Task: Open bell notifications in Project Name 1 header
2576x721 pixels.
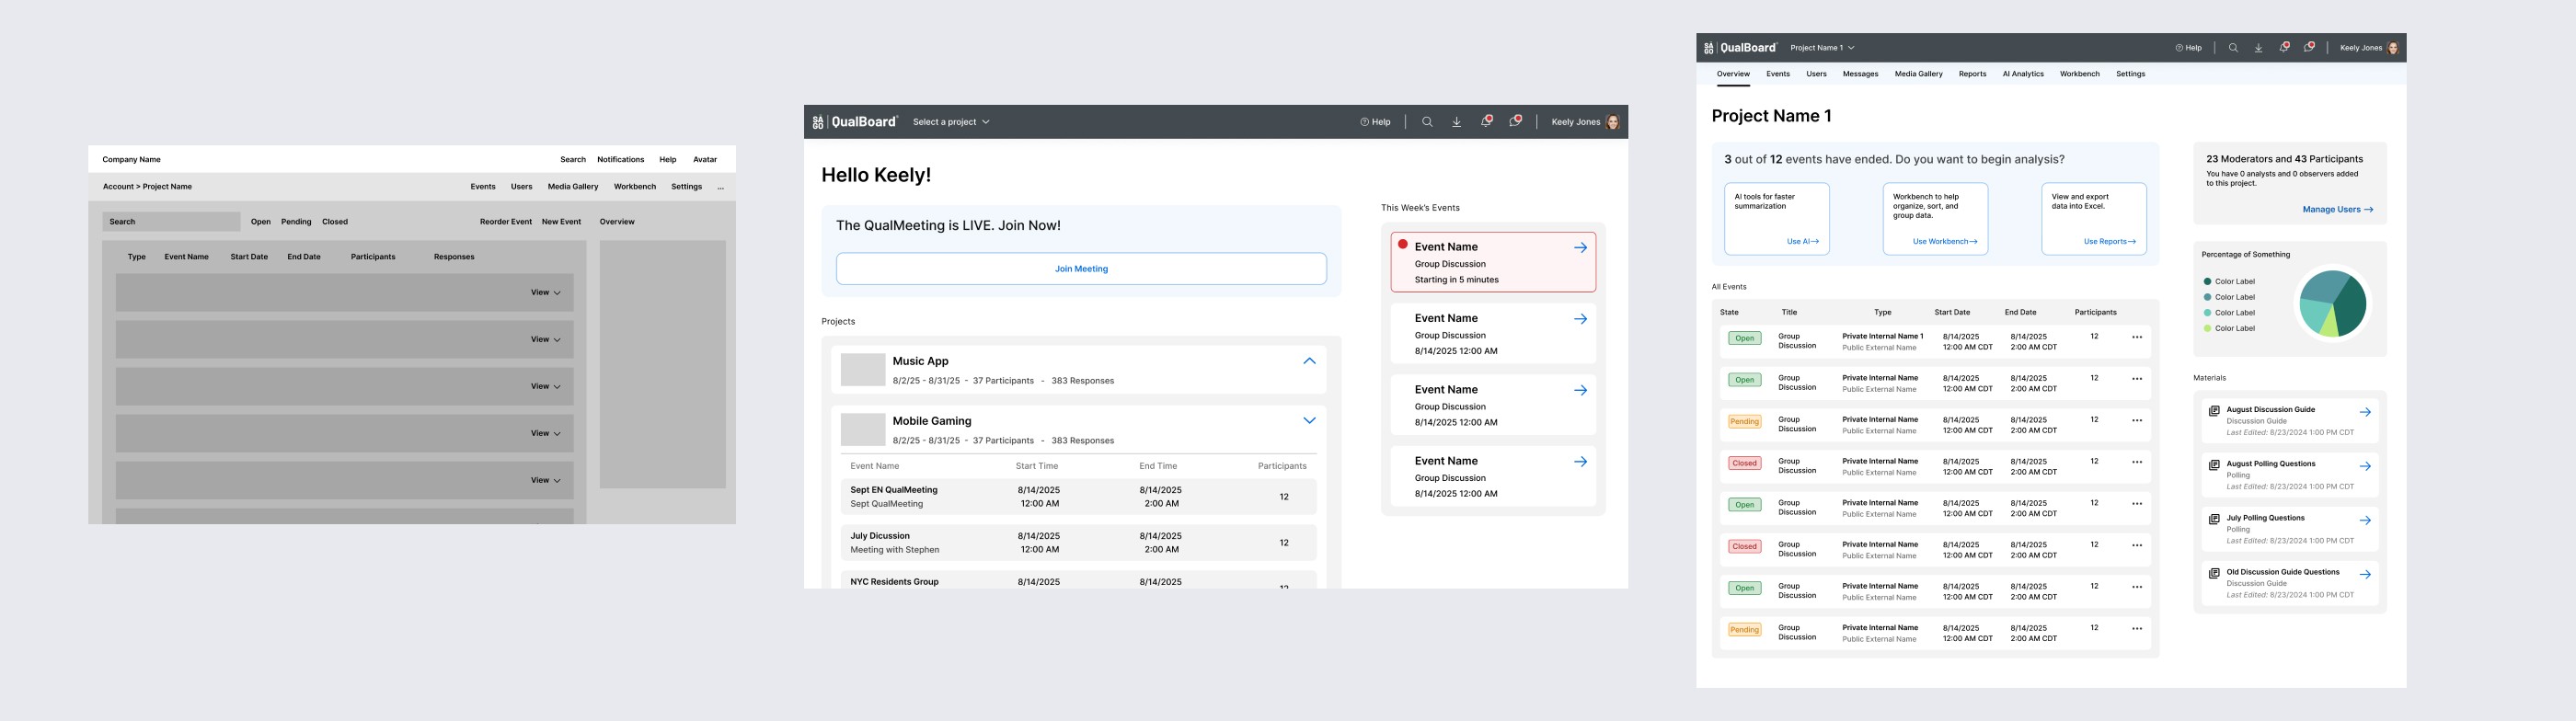Action: point(2284,47)
